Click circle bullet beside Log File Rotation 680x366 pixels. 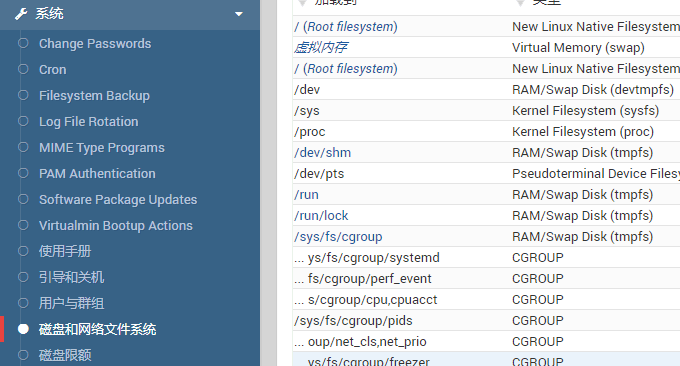pos(23,121)
